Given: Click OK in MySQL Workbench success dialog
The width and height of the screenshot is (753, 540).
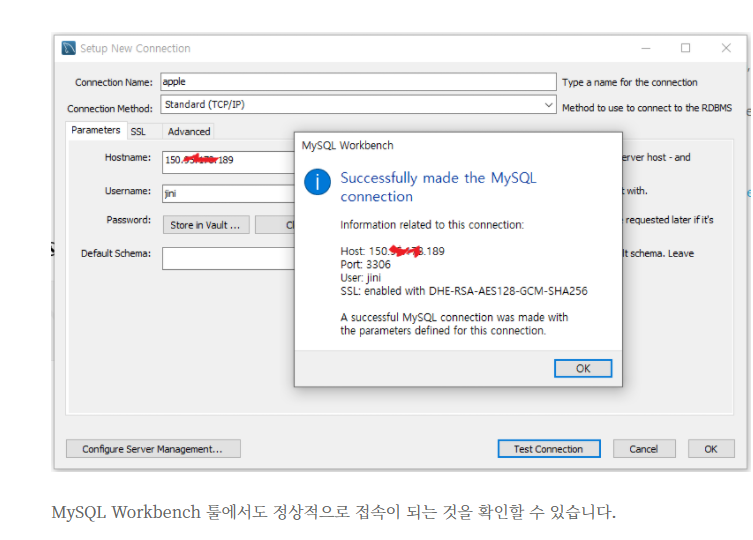Looking at the screenshot, I should click(583, 368).
